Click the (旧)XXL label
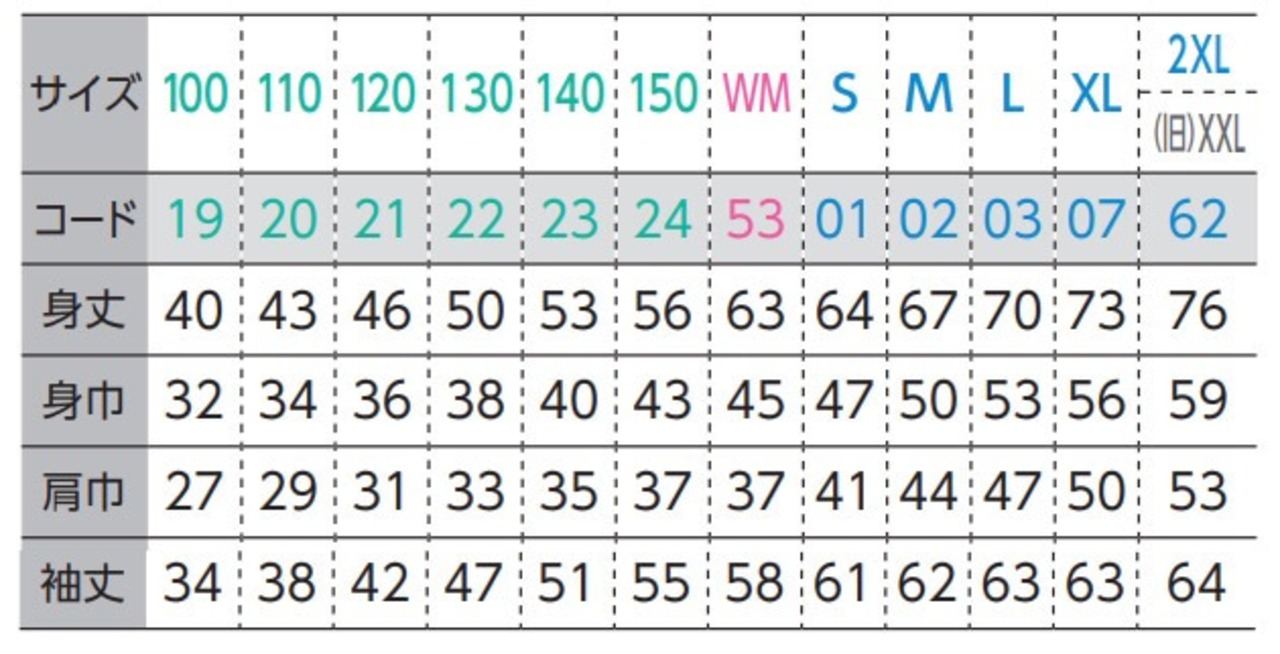 click(x=1198, y=133)
